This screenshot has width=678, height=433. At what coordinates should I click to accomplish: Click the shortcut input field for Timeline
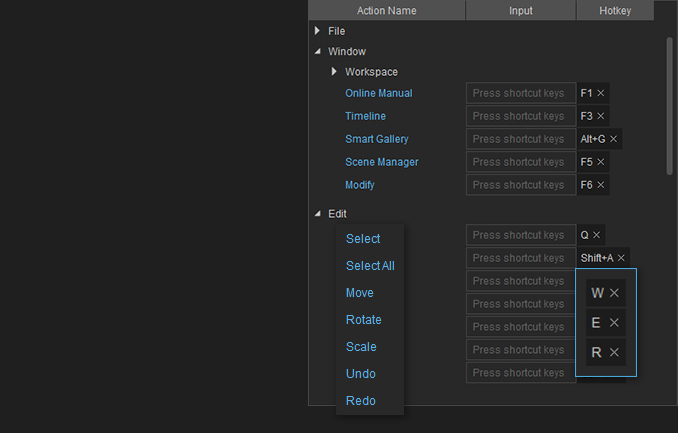click(520, 116)
